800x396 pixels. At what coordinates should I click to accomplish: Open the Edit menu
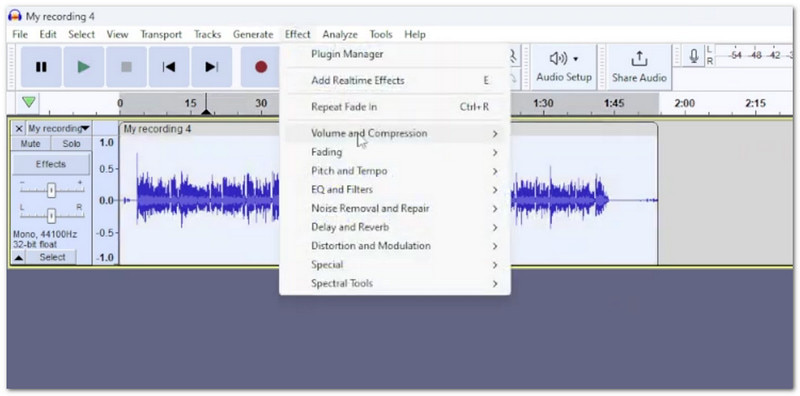point(48,35)
